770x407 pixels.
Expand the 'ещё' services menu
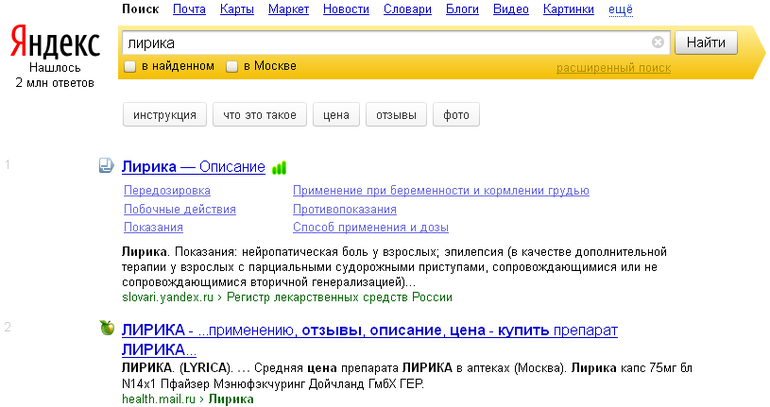click(620, 9)
